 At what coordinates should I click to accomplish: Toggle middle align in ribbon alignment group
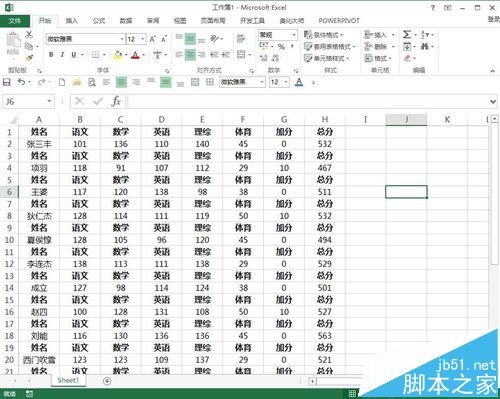coord(190,39)
